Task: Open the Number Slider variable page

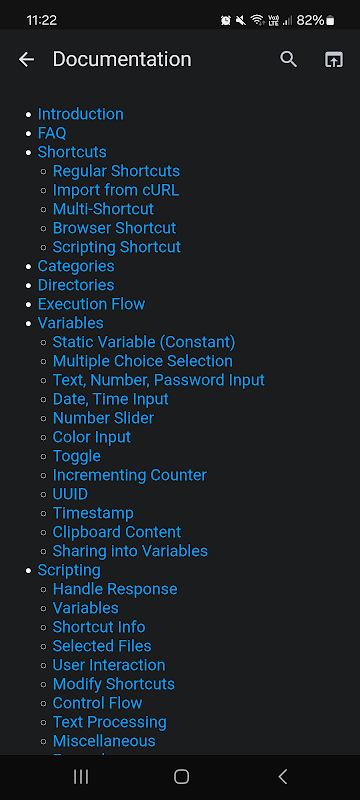Action: pos(104,418)
